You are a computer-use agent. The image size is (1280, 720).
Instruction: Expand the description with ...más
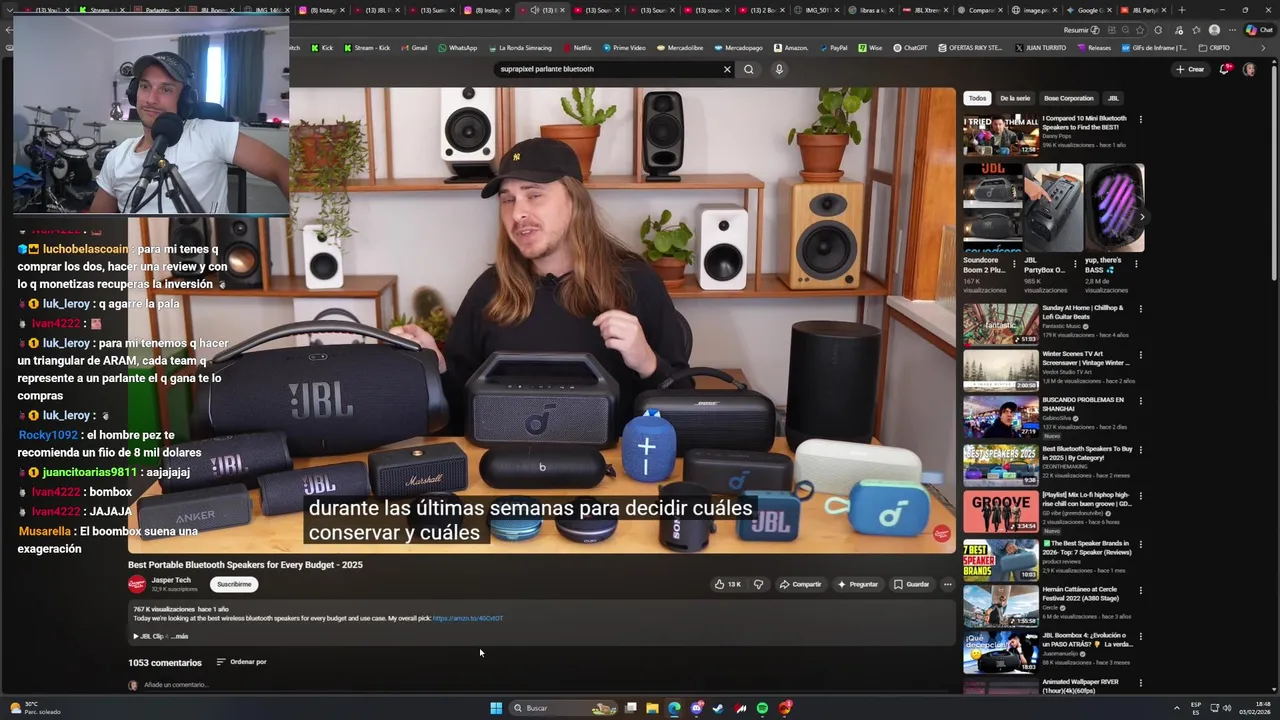pos(179,636)
